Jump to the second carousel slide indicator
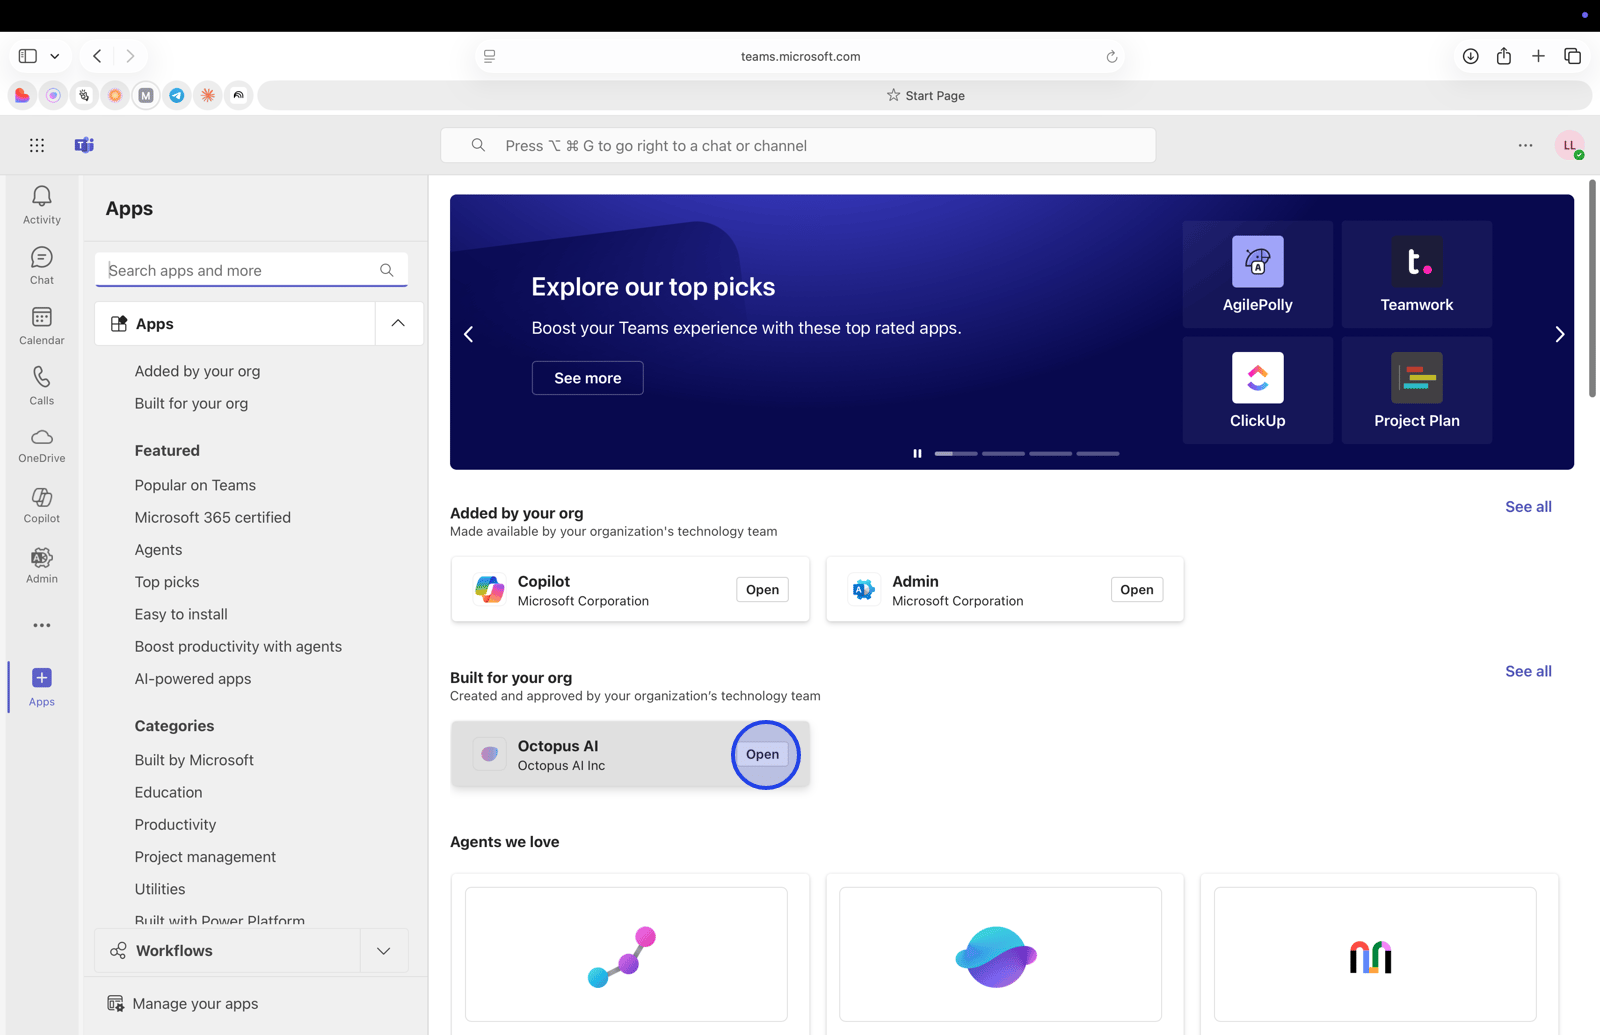This screenshot has height=1035, width=1600. tap(1003, 454)
